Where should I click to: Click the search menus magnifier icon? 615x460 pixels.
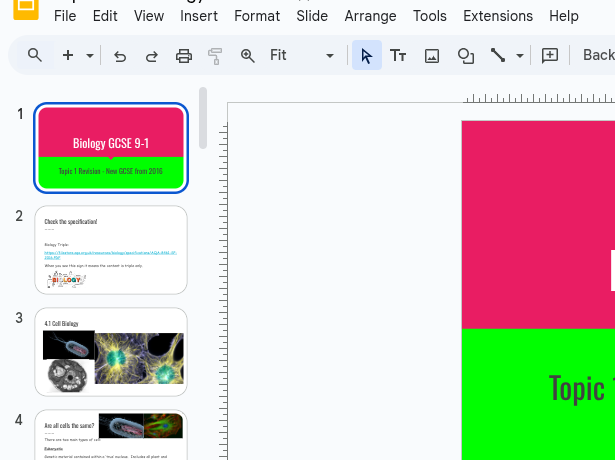click(35, 56)
